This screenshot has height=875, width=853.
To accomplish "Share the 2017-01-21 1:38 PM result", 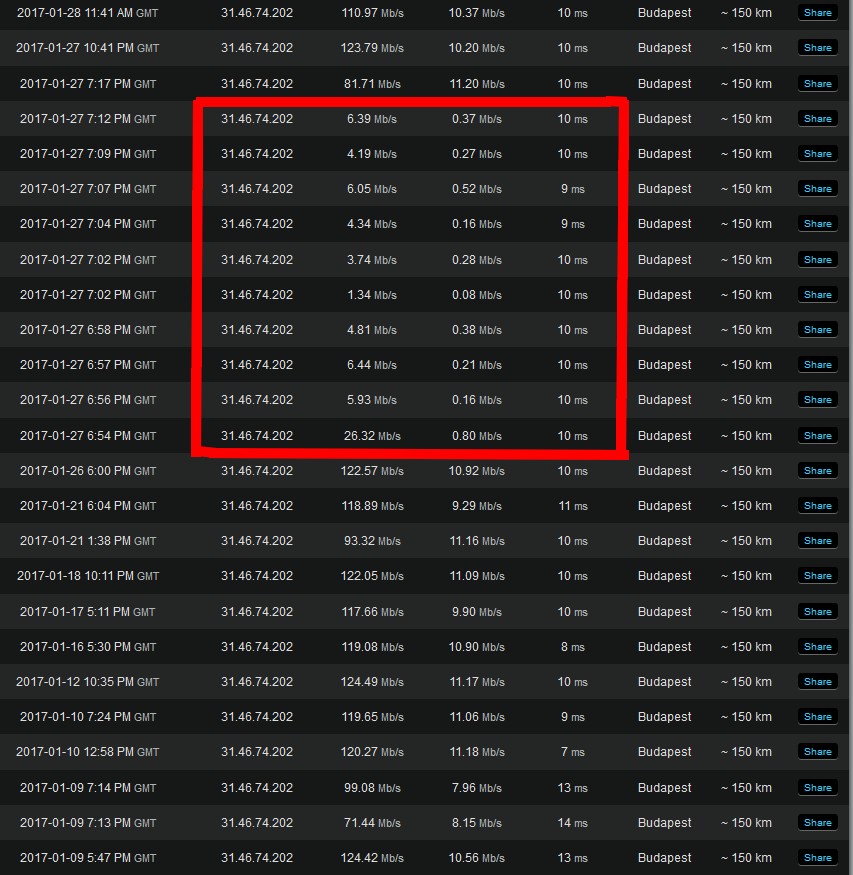I will (817, 541).
